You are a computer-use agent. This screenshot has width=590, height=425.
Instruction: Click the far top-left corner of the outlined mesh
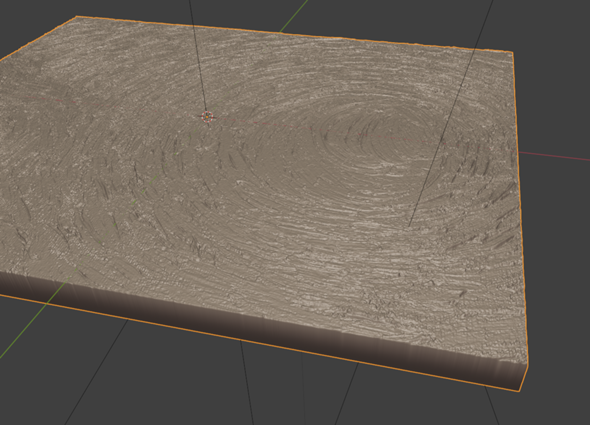pyautogui.click(x=76, y=16)
